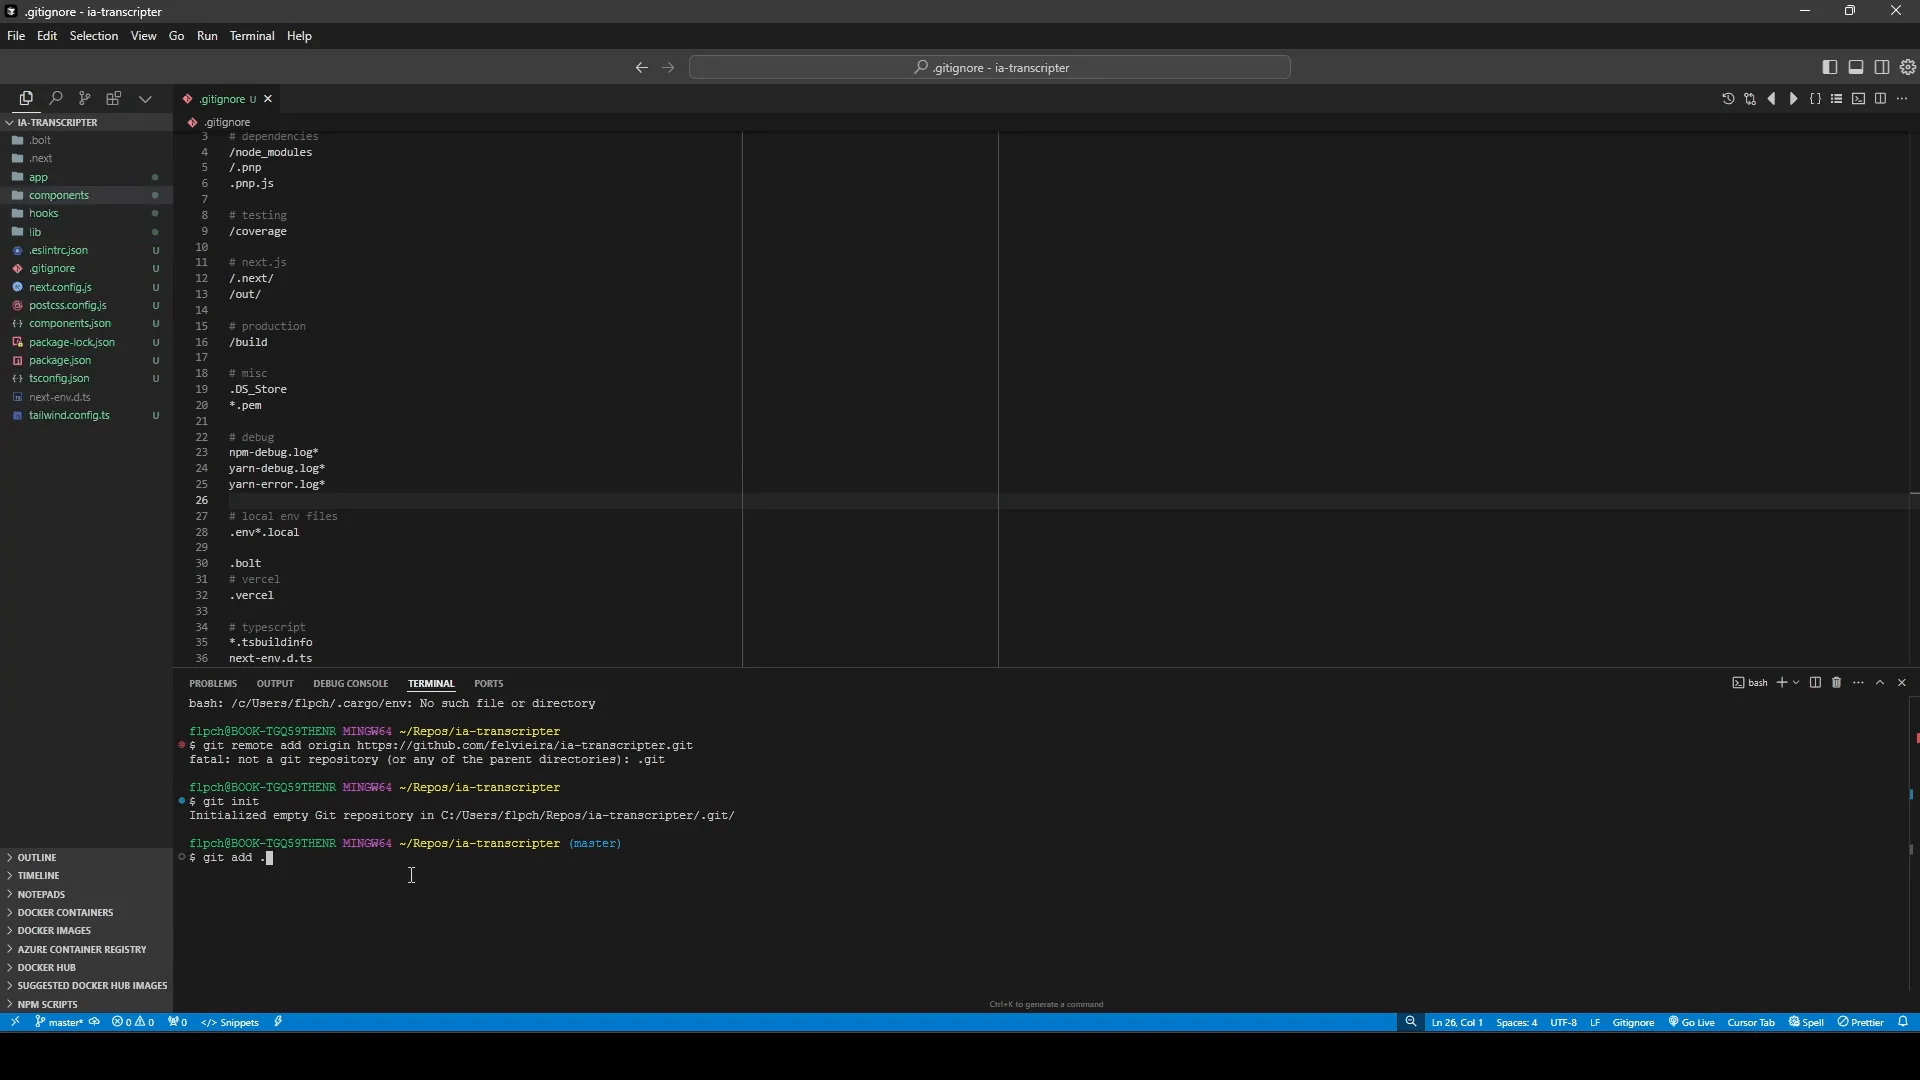This screenshot has width=1920, height=1080.
Task: Change language mode Gitignore in status bar
Action: point(1633,1022)
